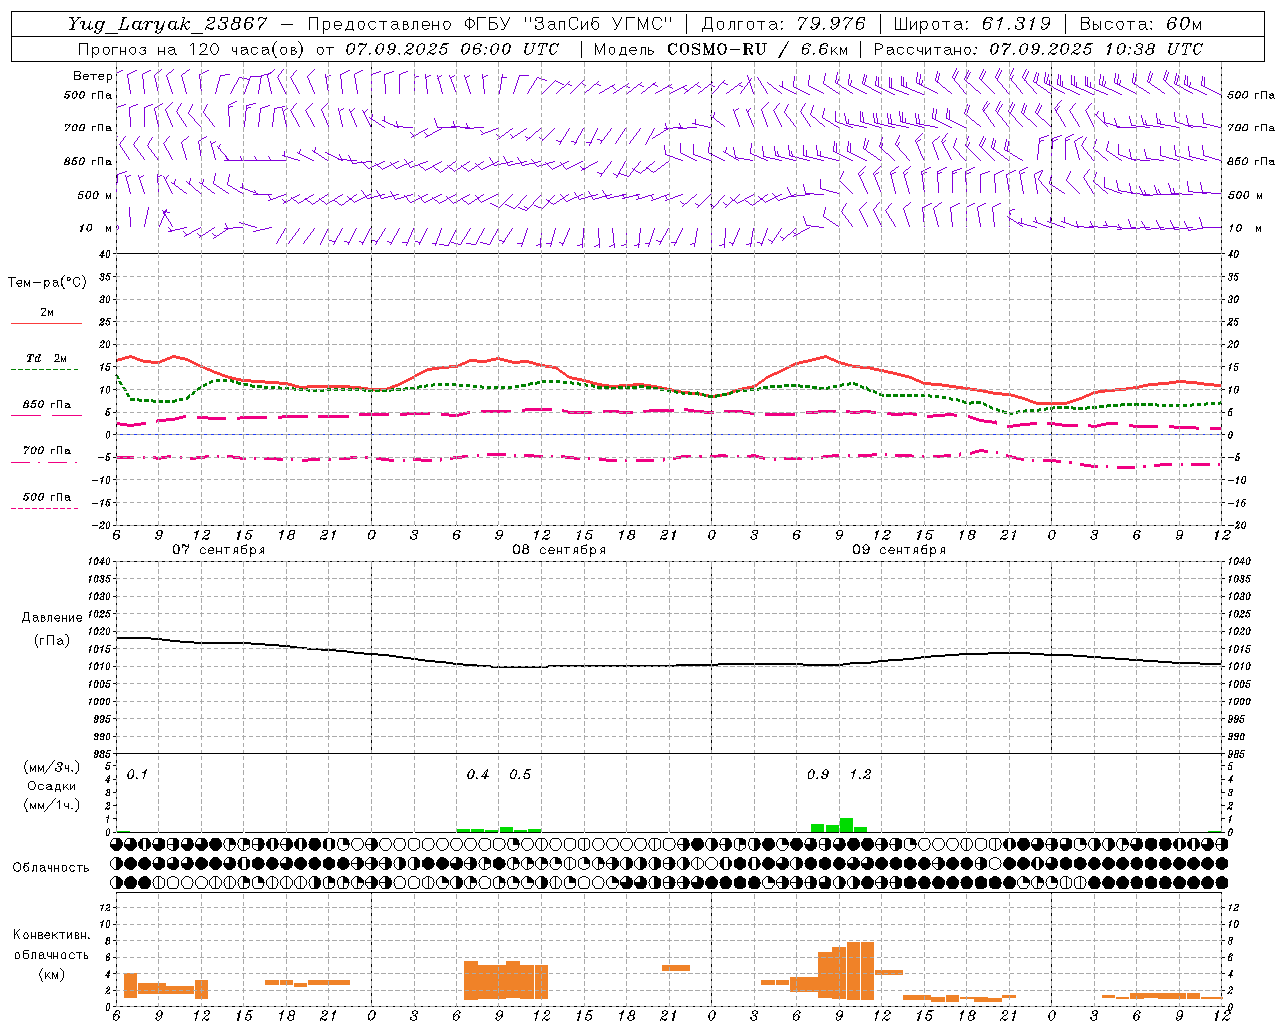This screenshot has height=1024, width=1280.
Task: Click the 0.4 precipitation value
Action: click(478, 775)
